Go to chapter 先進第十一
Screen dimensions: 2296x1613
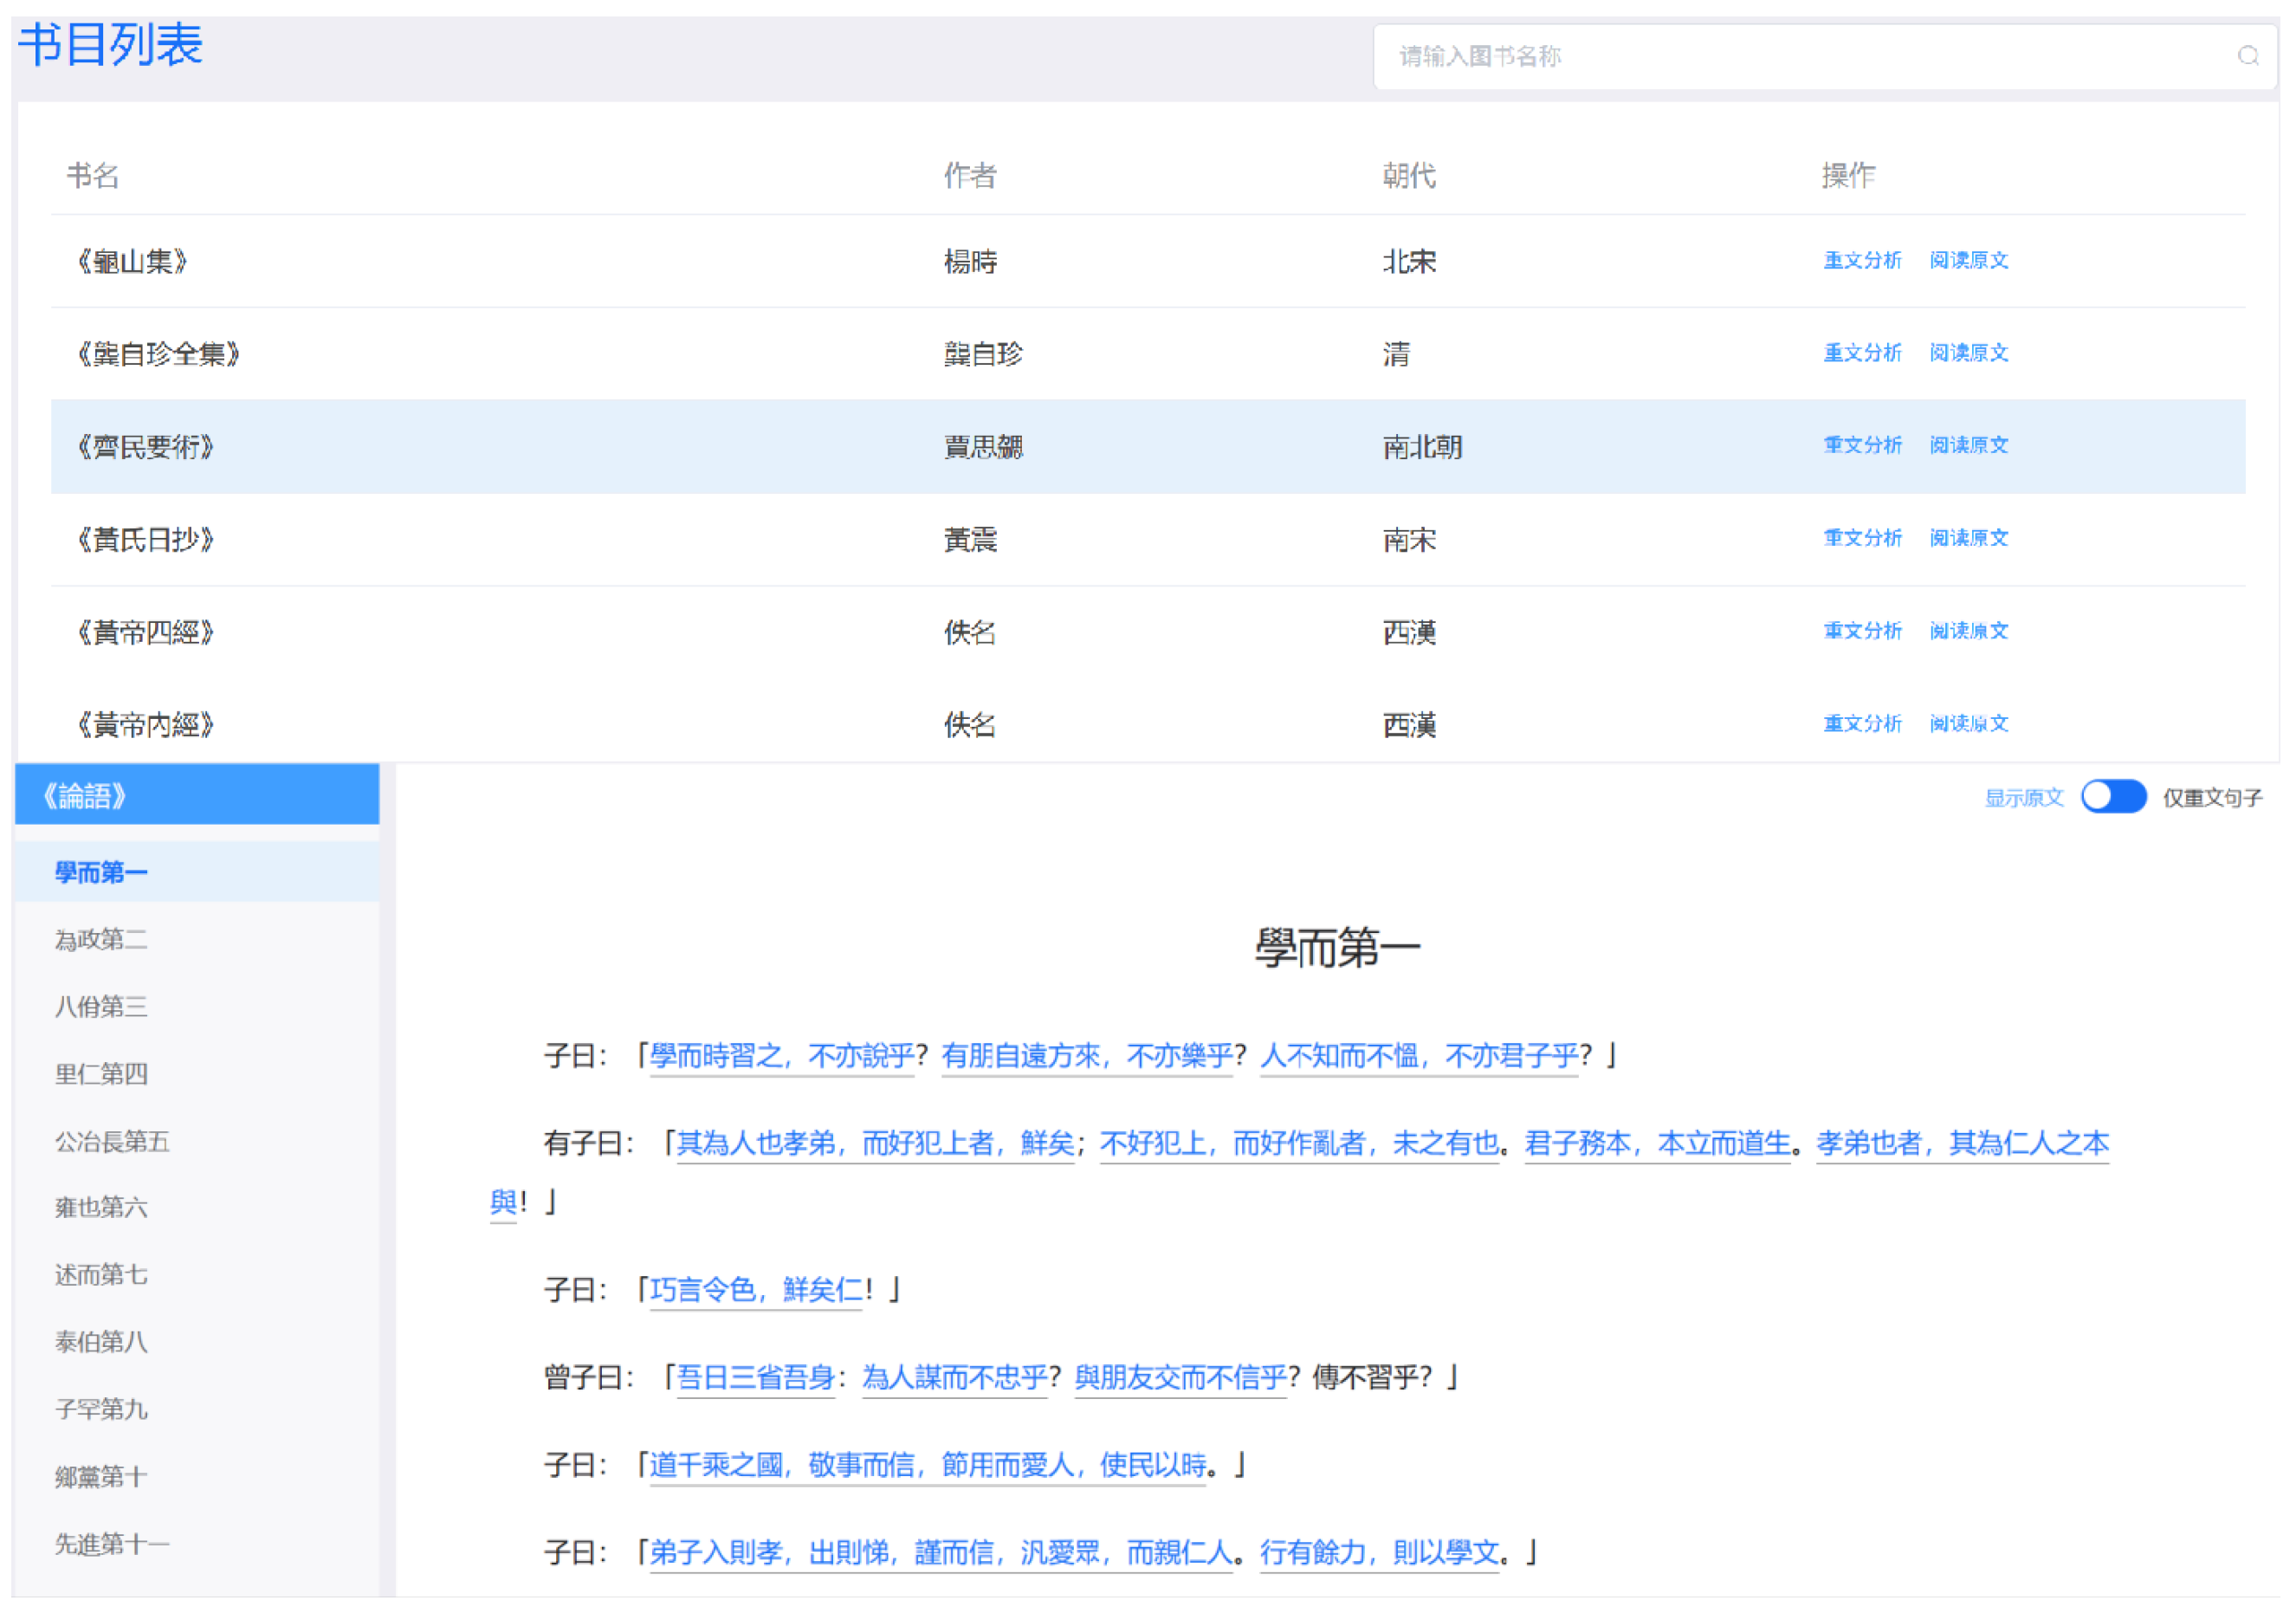[112, 1544]
